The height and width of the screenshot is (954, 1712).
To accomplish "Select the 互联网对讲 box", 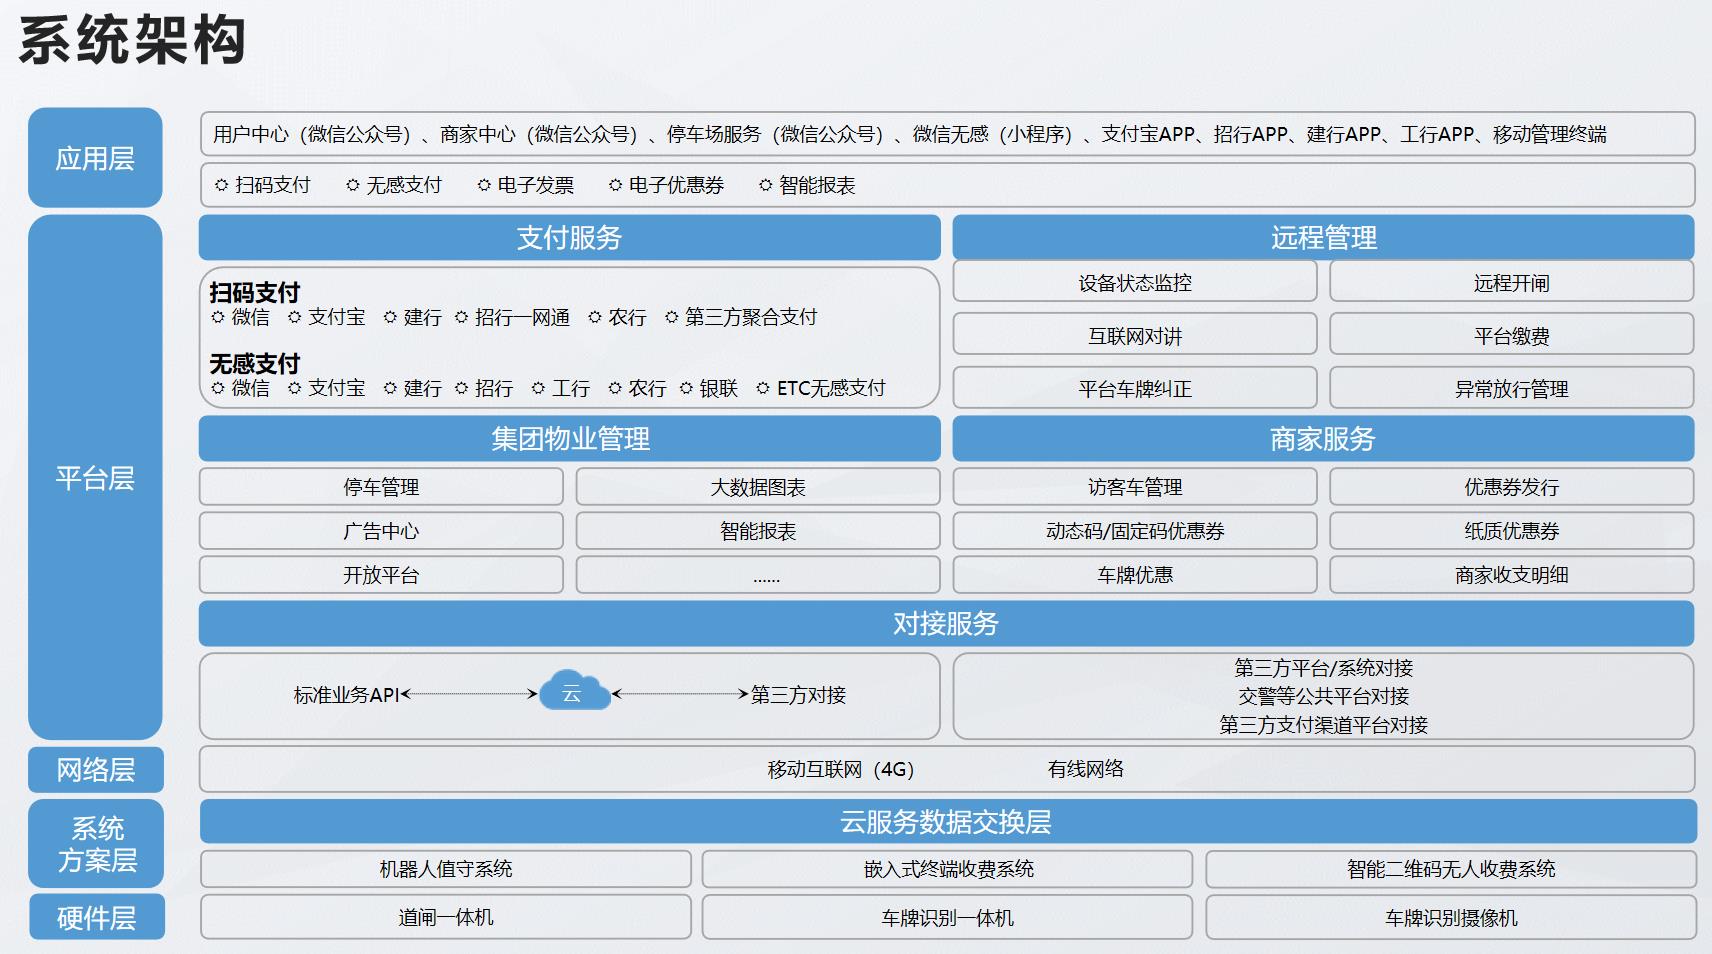I will click(1135, 335).
